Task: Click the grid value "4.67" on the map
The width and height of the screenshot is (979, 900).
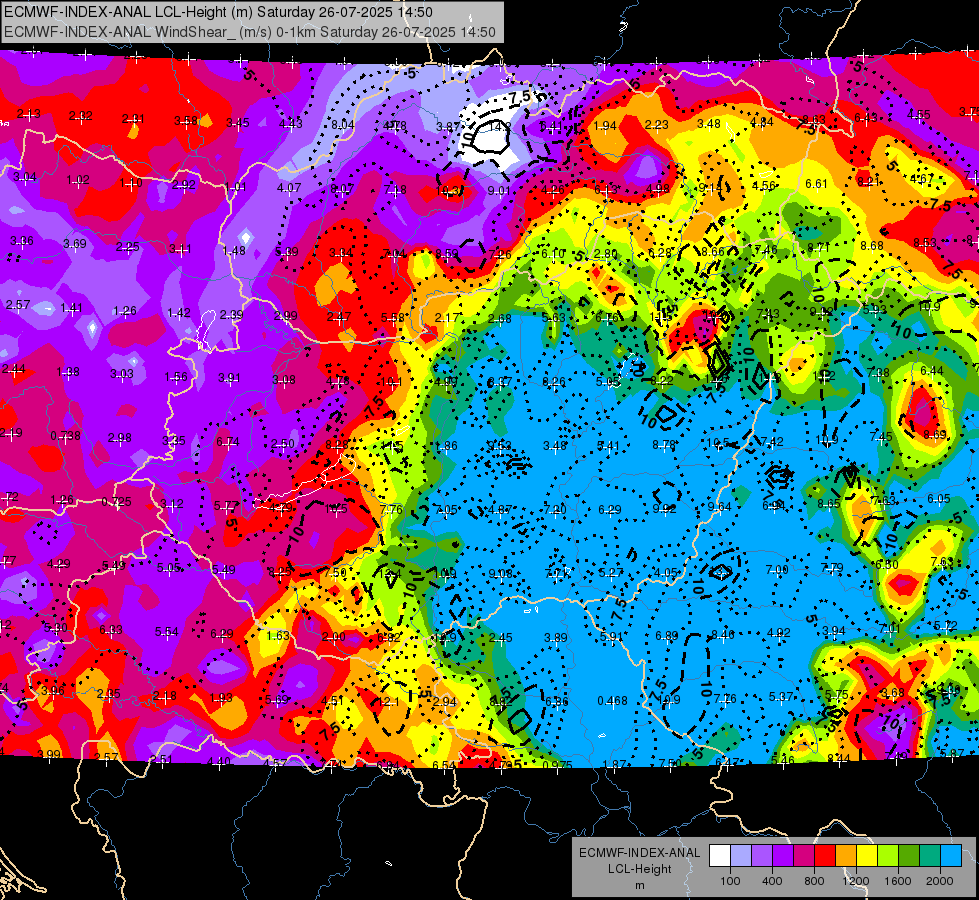Action: [x=922, y=178]
